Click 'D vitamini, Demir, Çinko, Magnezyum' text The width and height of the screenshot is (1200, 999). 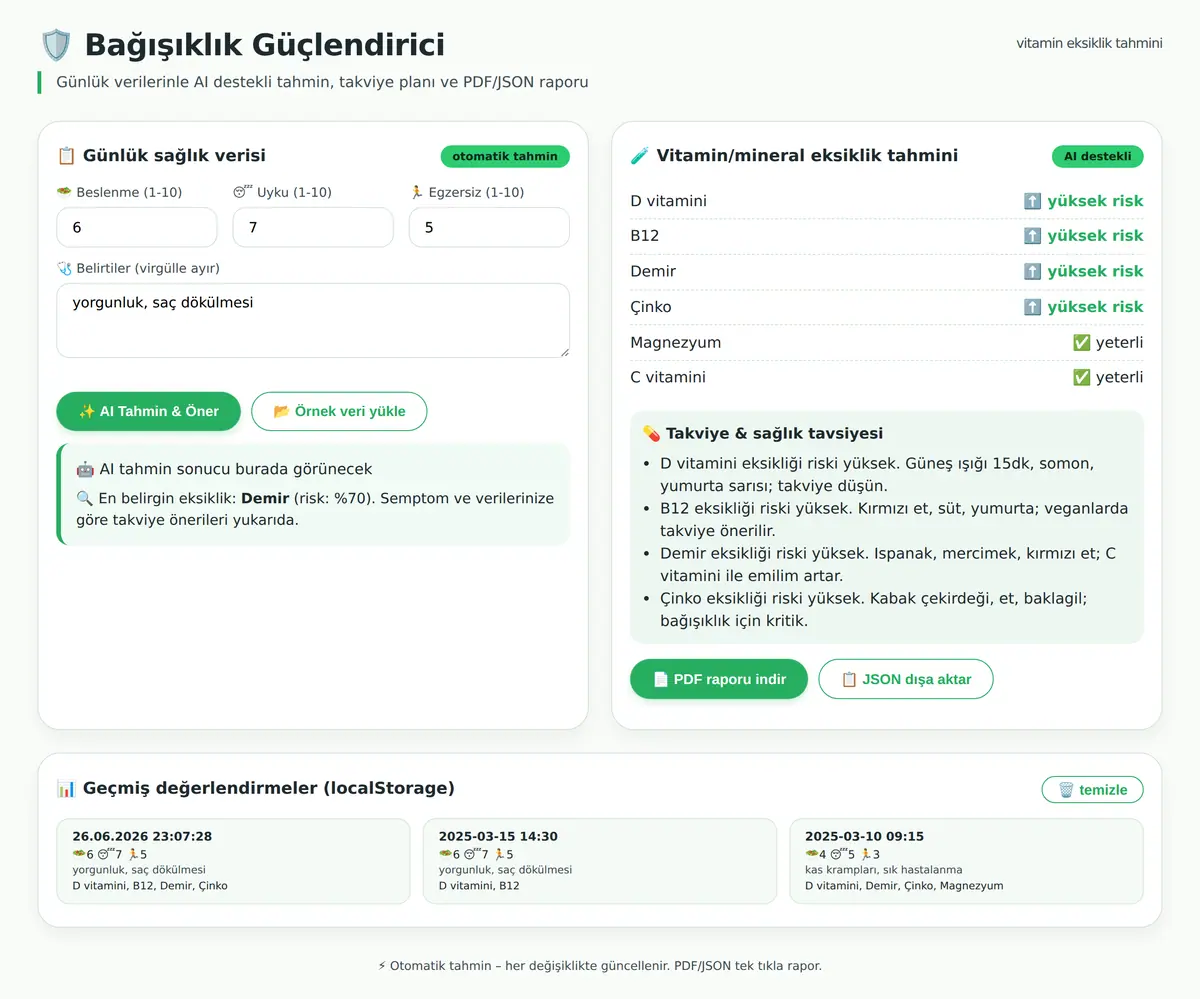point(904,886)
